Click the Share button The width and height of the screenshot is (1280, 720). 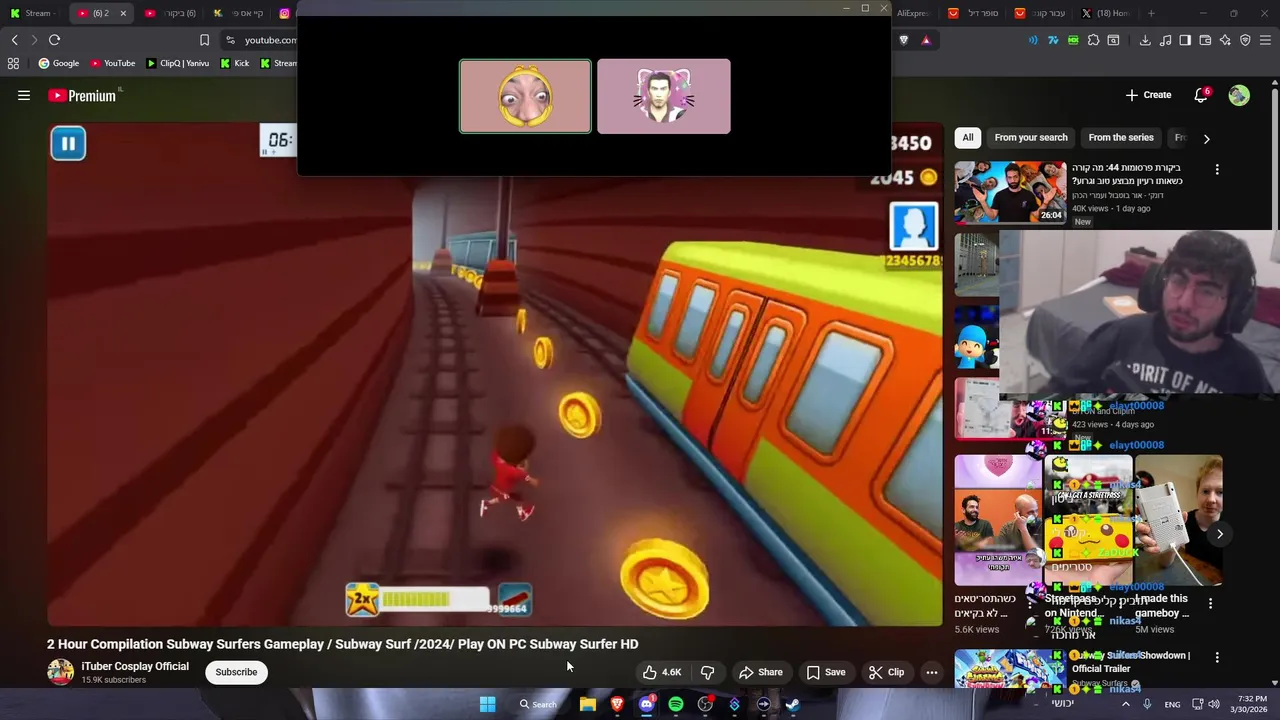[760, 672]
